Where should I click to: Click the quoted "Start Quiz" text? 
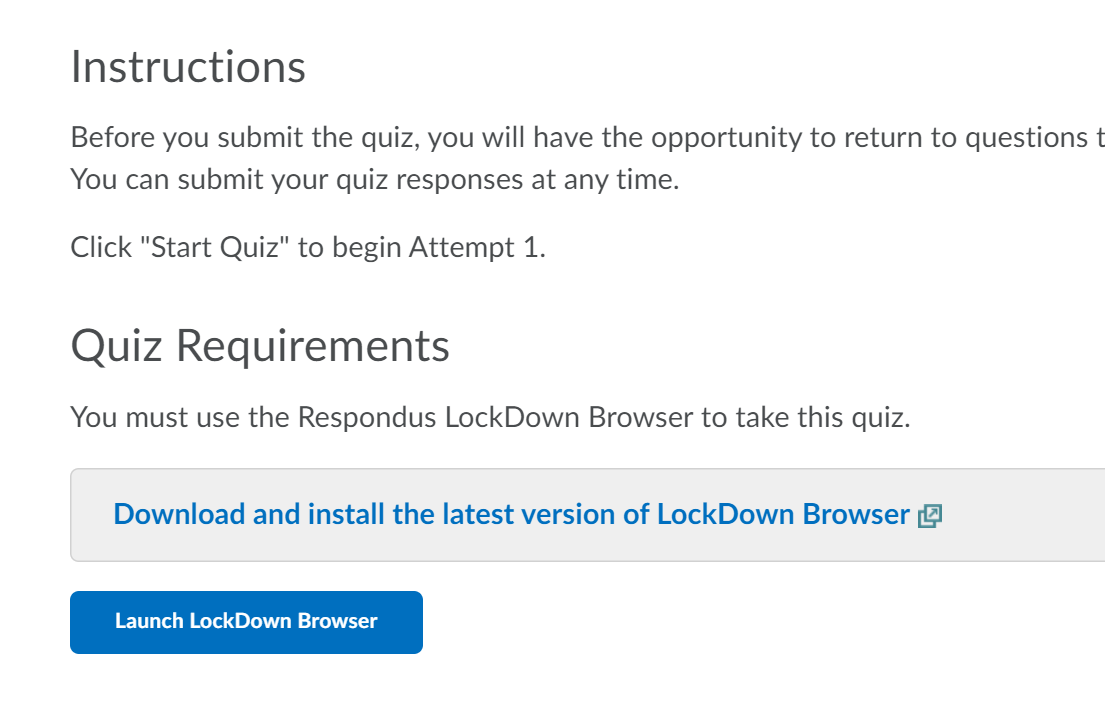220,247
